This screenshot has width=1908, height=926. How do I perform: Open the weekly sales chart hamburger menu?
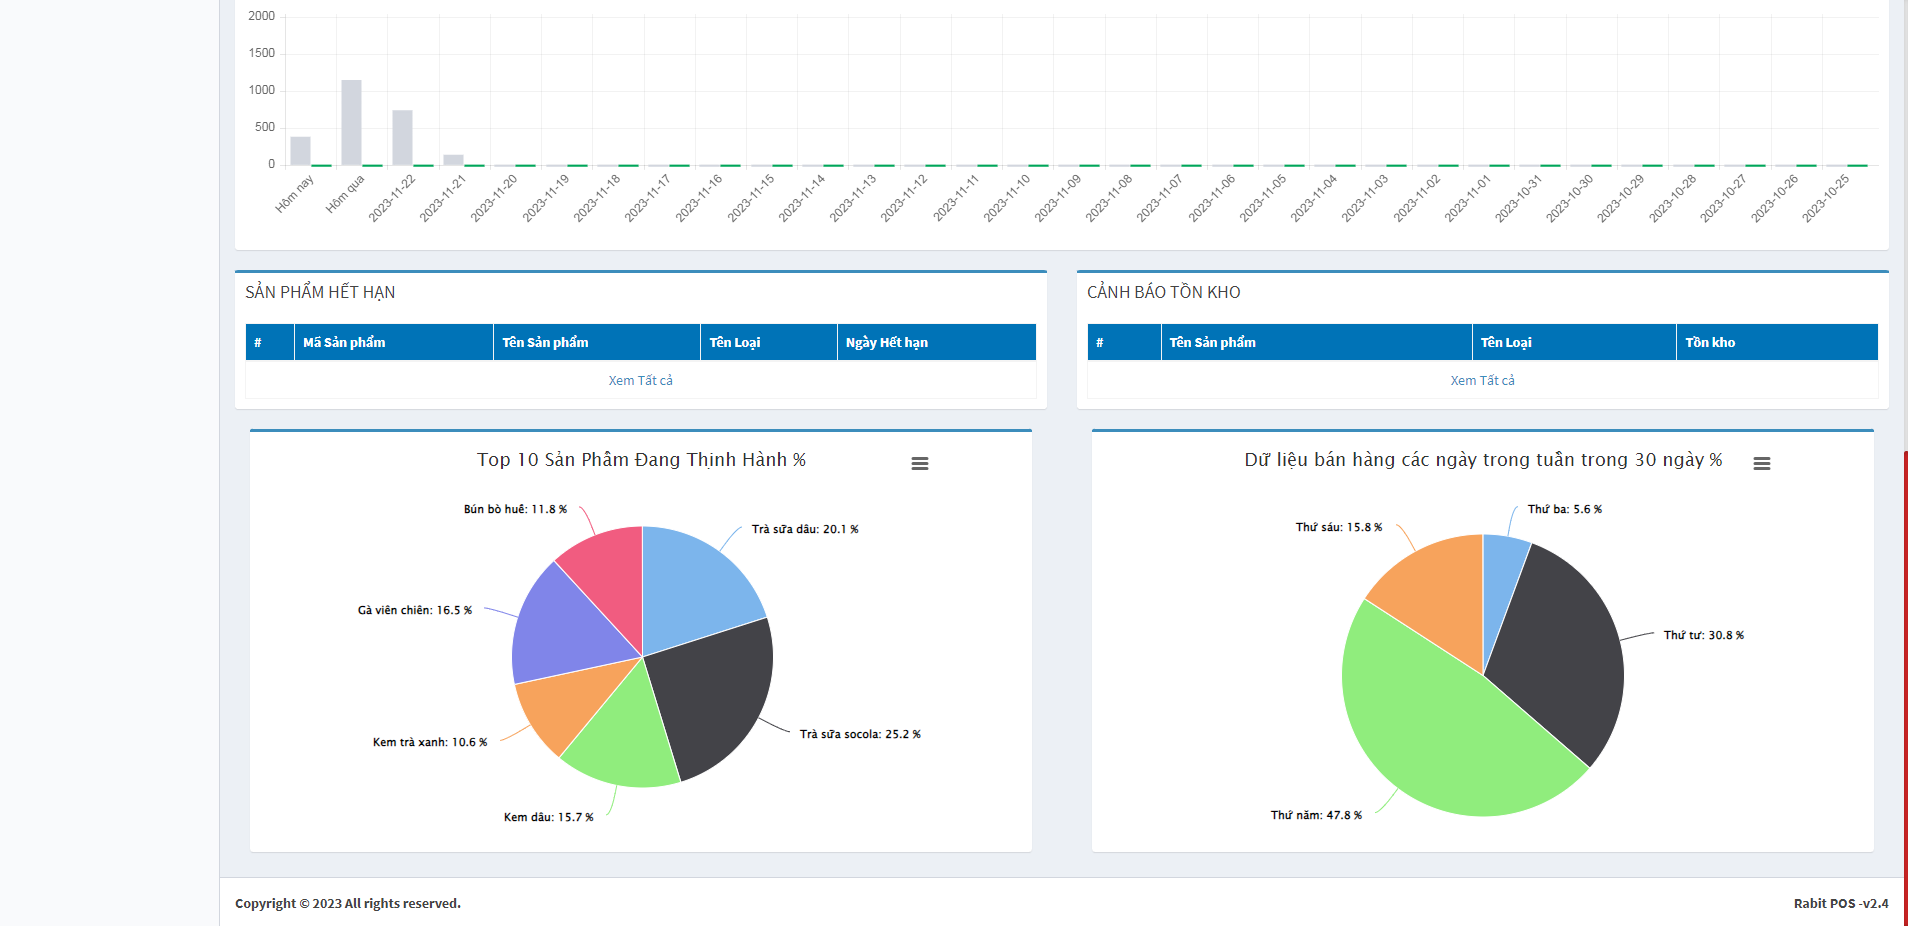coord(1762,463)
